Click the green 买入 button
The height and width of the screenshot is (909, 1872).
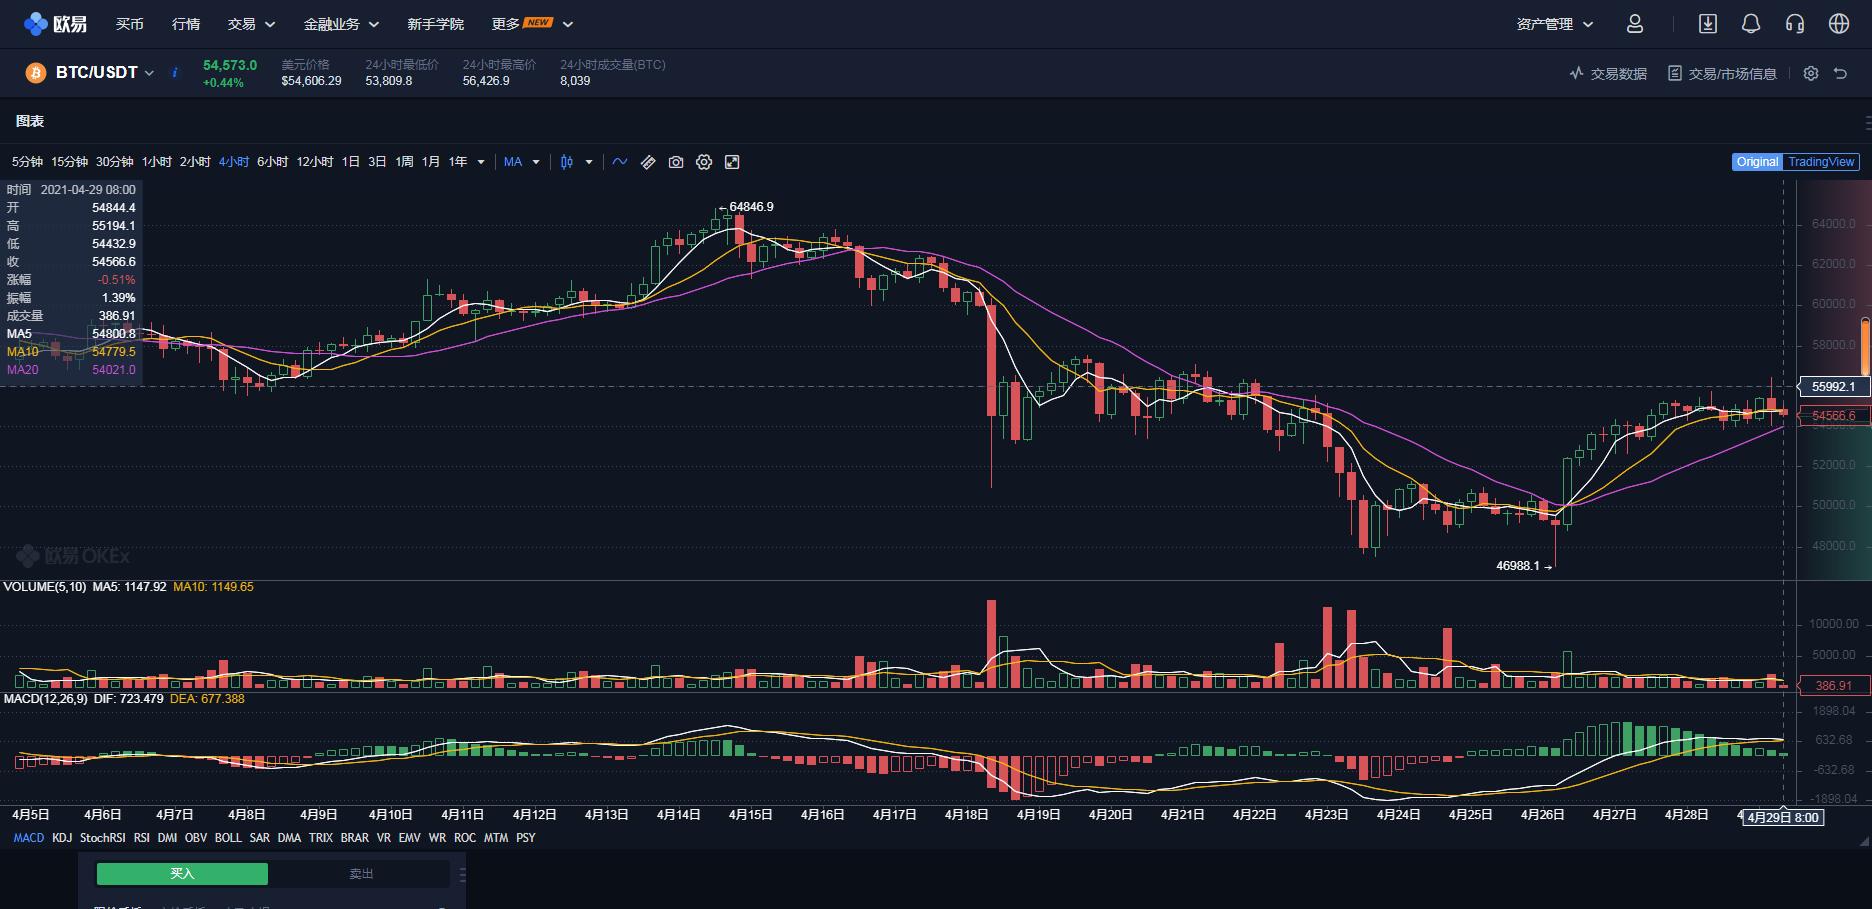pyautogui.click(x=182, y=874)
